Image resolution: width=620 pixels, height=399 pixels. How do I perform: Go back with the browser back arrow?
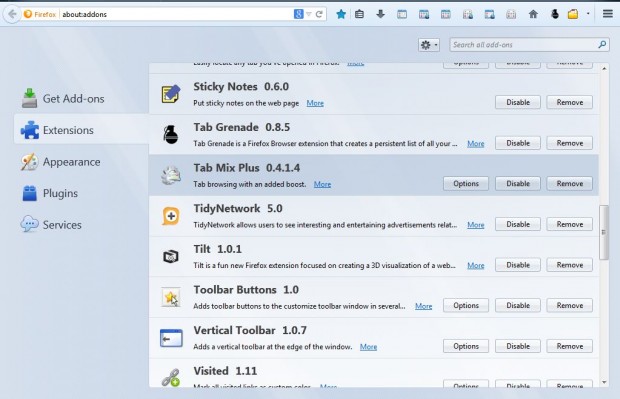click(12, 14)
